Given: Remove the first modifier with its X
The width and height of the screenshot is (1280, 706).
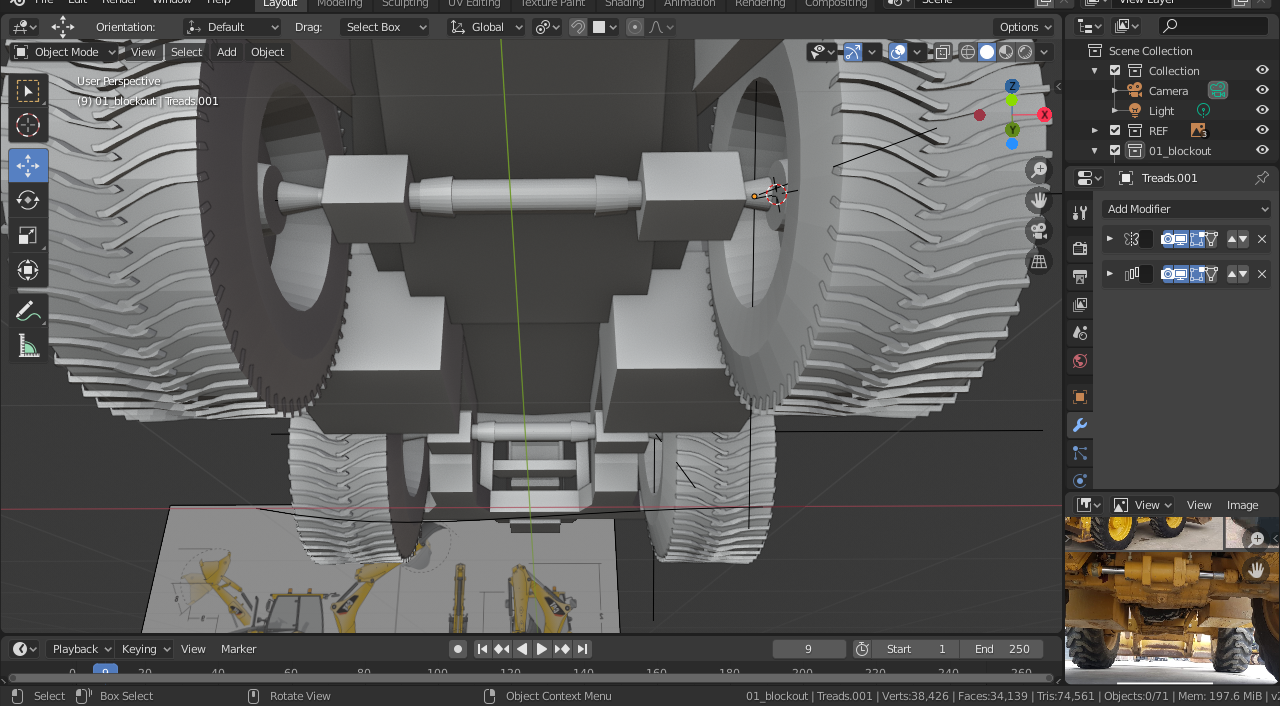Looking at the screenshot, I should click(1262, 239).
